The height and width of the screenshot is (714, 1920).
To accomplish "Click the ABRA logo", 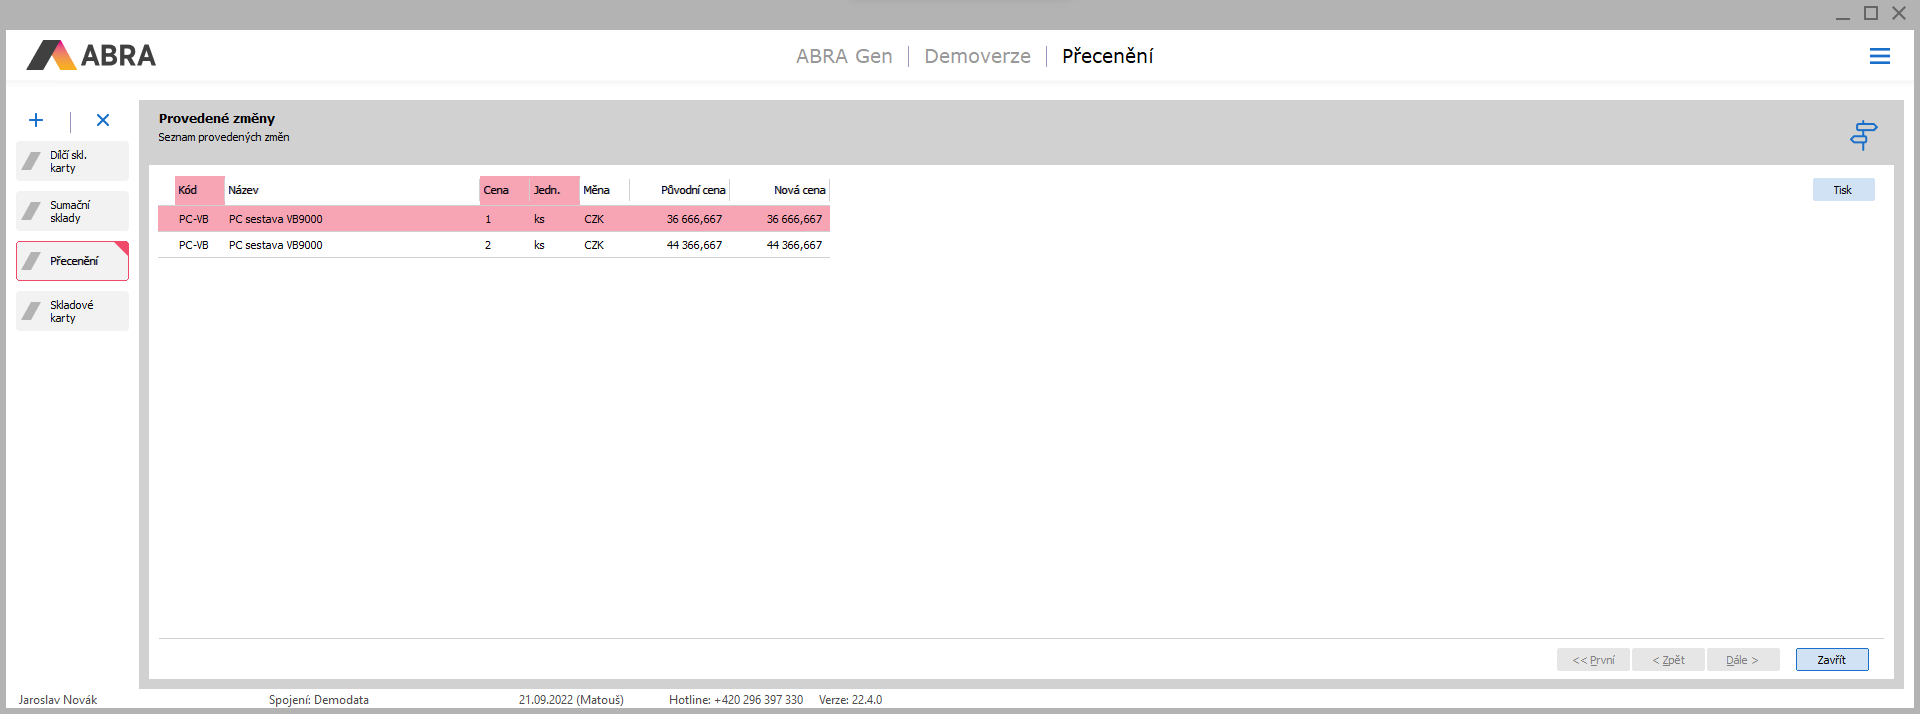I will click(92, 55).
